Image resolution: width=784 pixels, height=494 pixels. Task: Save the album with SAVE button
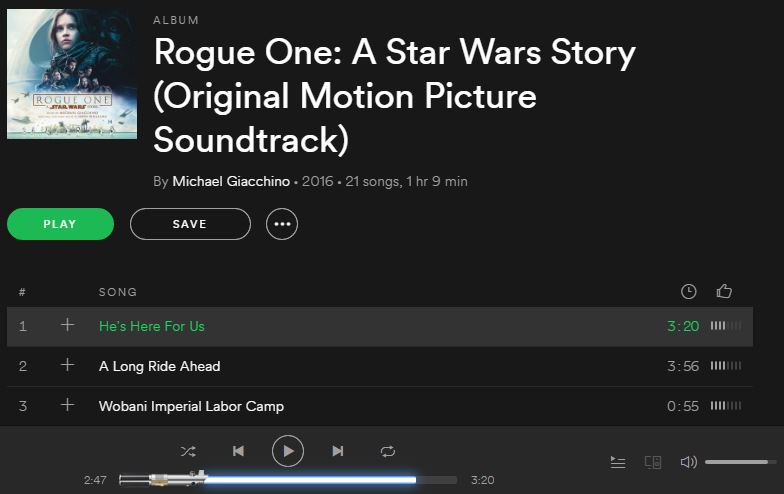190,224
